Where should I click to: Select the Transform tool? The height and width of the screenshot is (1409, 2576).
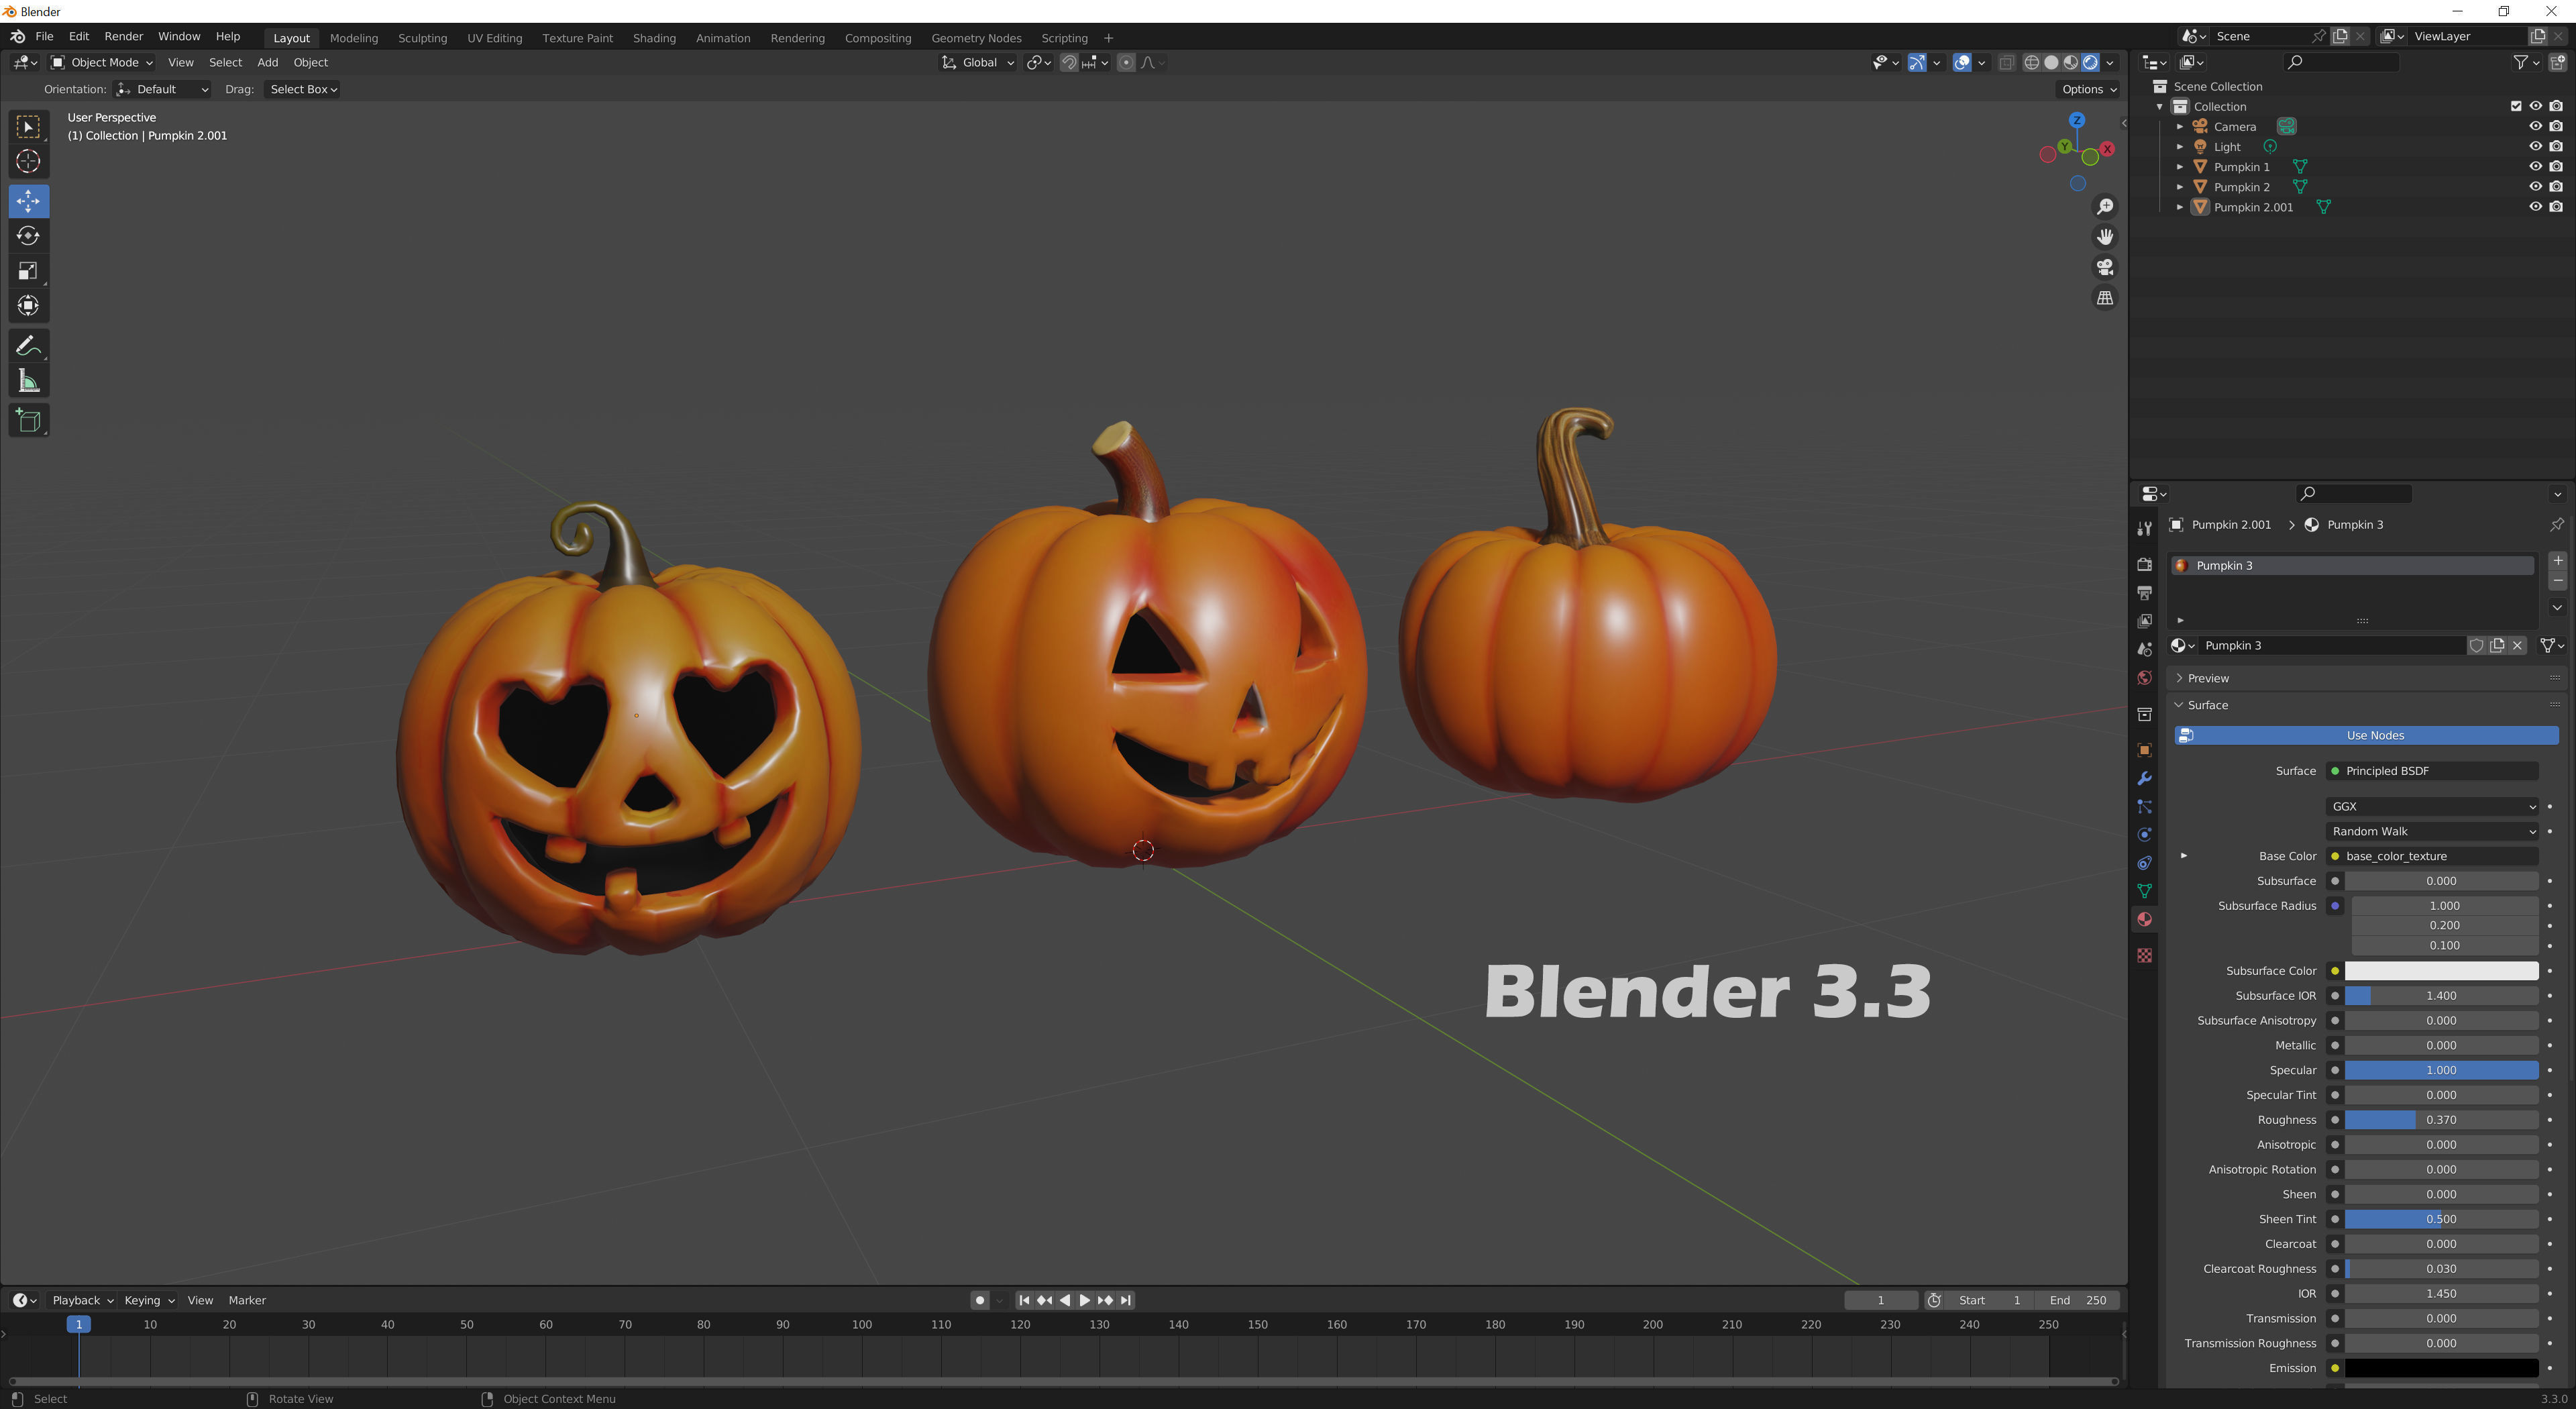click(x=28, y=306)
